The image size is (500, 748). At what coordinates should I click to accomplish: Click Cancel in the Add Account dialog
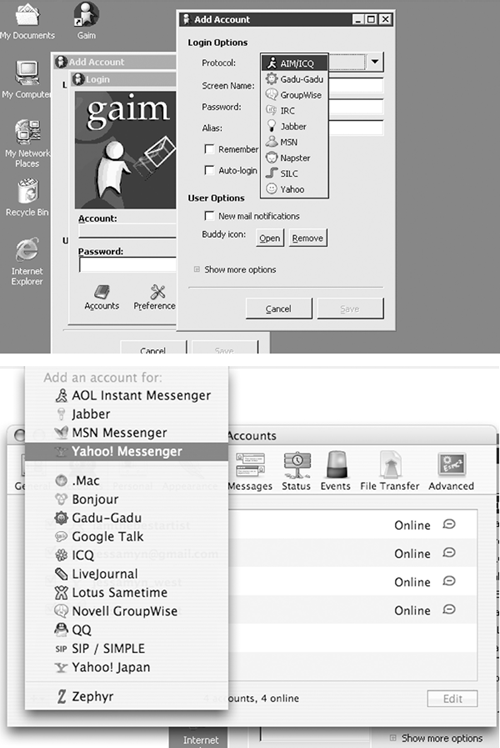point(279,309)
